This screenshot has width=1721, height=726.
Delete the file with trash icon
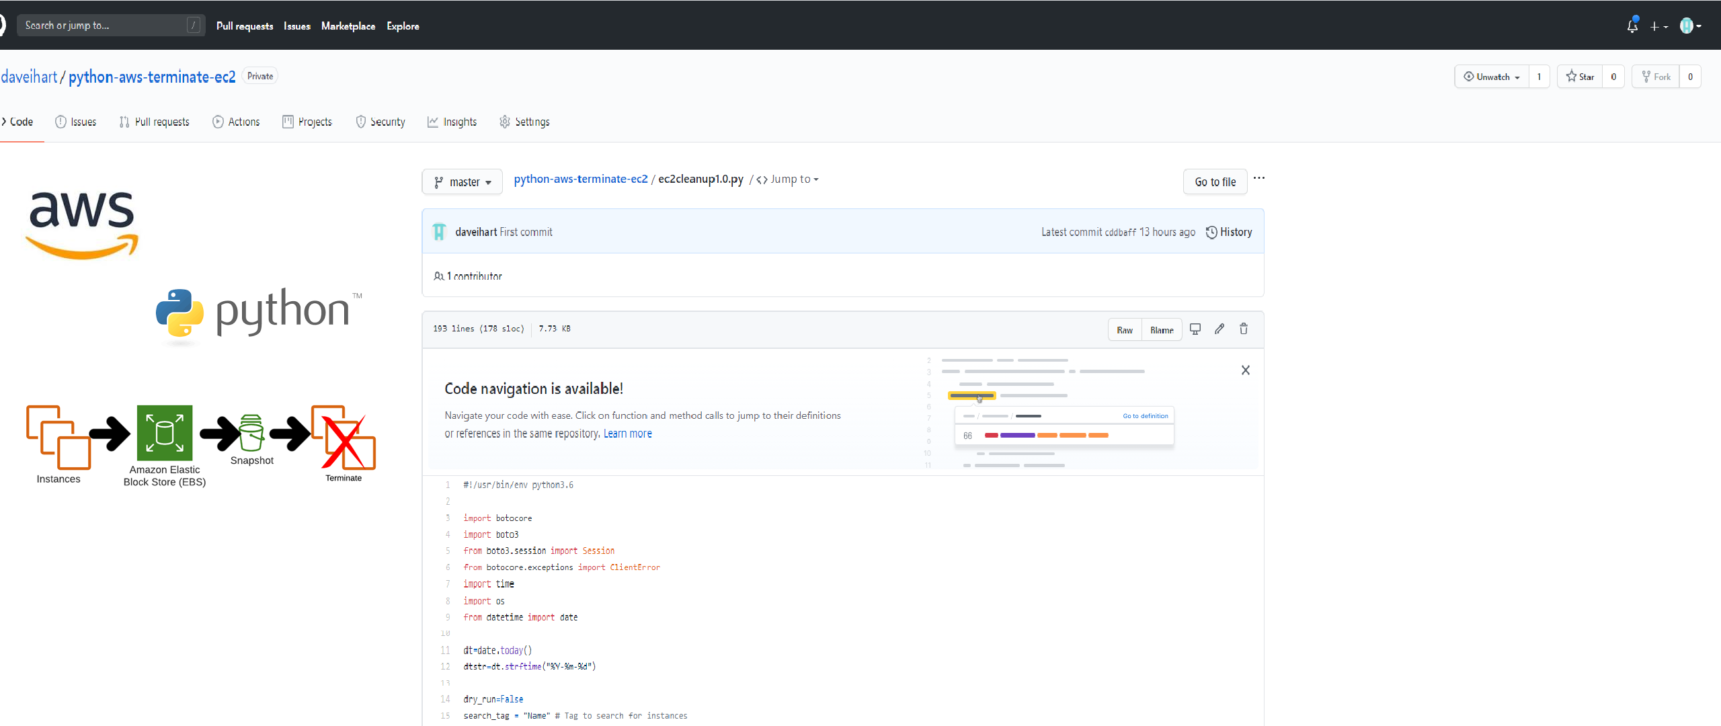pos(1244,329)
